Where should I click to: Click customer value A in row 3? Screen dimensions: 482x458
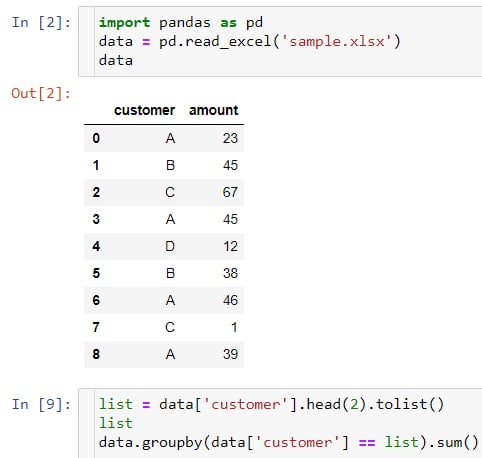[170, 219]
